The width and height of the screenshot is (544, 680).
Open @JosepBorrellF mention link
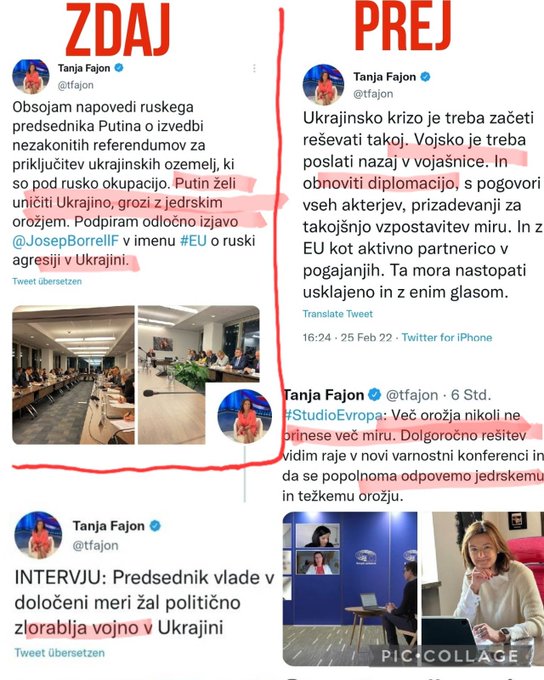tap(66, 241)
